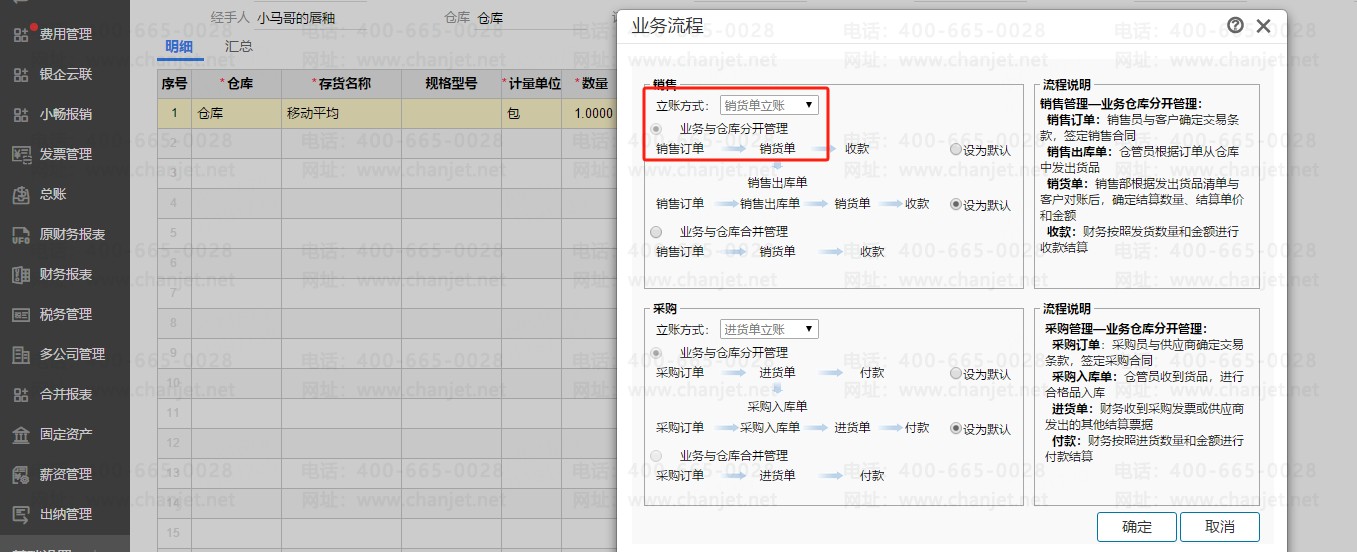1357x552 pixels.
Task: Click the 存货名称 column header
Action: [341, 84]
